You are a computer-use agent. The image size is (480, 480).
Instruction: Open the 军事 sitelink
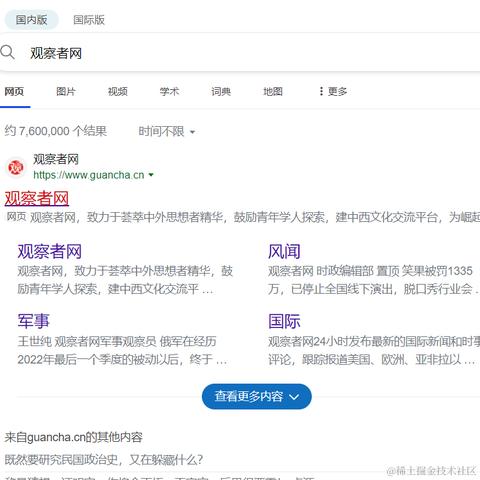[33, 321]
